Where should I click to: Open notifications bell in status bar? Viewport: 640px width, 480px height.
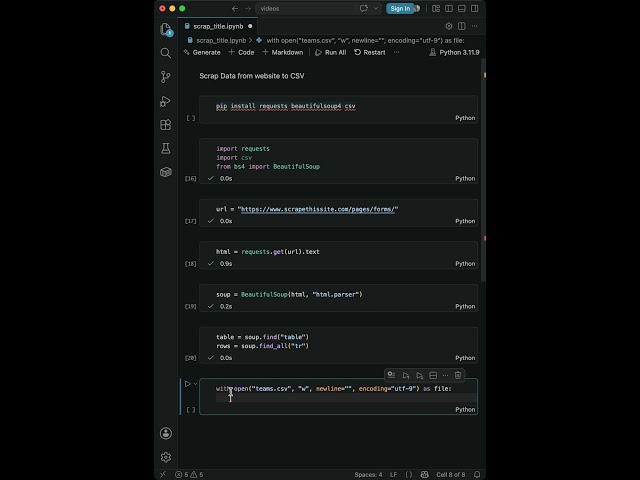[477, 474]
